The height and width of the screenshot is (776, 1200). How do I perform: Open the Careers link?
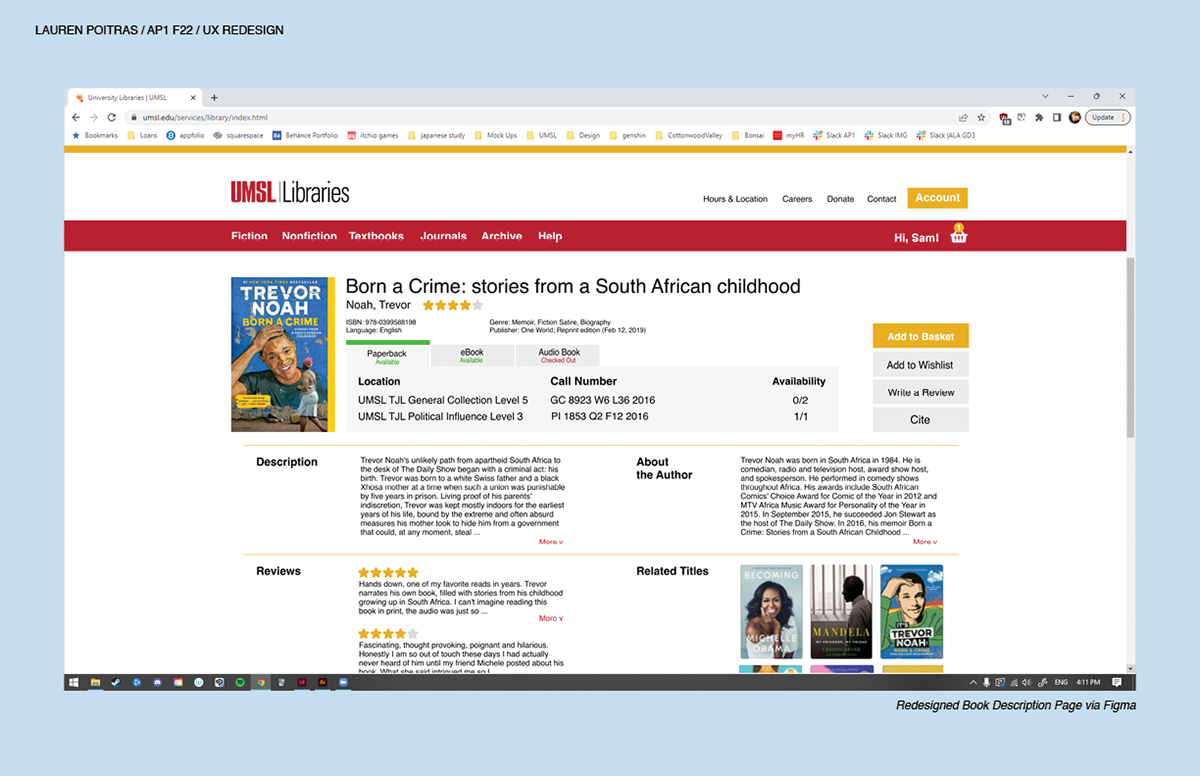point(797,199)
